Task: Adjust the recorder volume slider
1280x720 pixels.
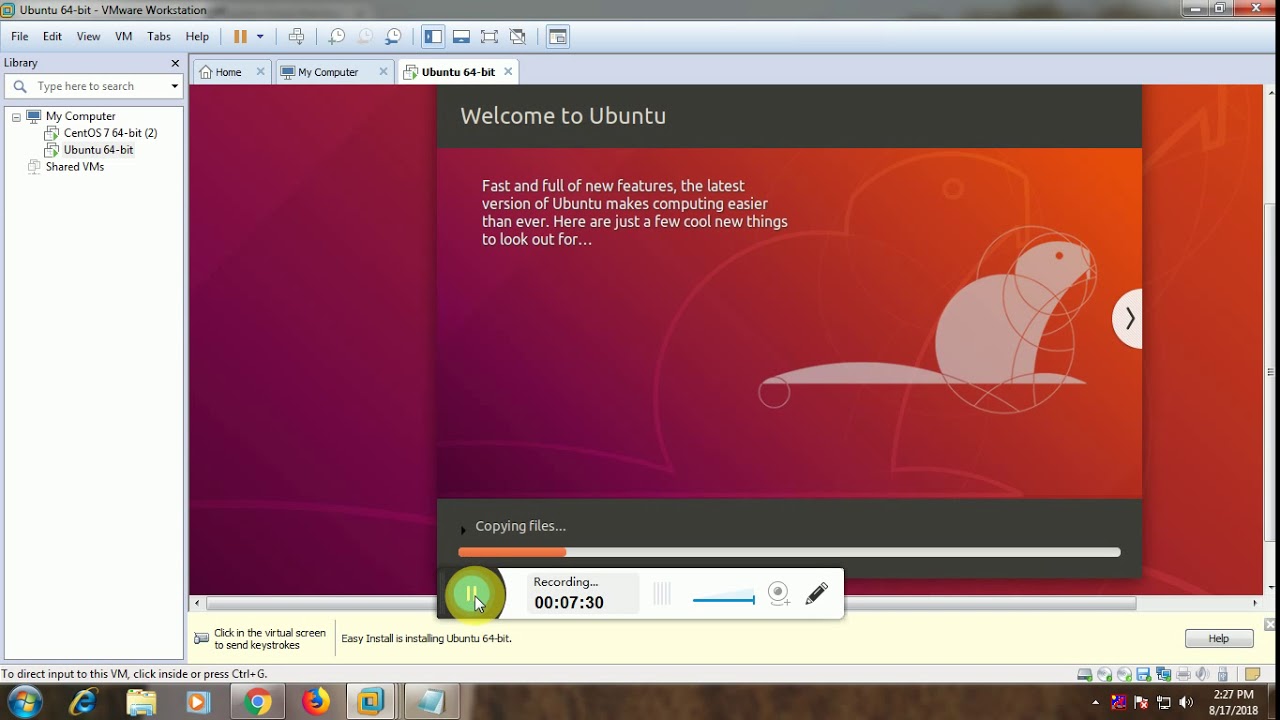Action: pos(723,600)
